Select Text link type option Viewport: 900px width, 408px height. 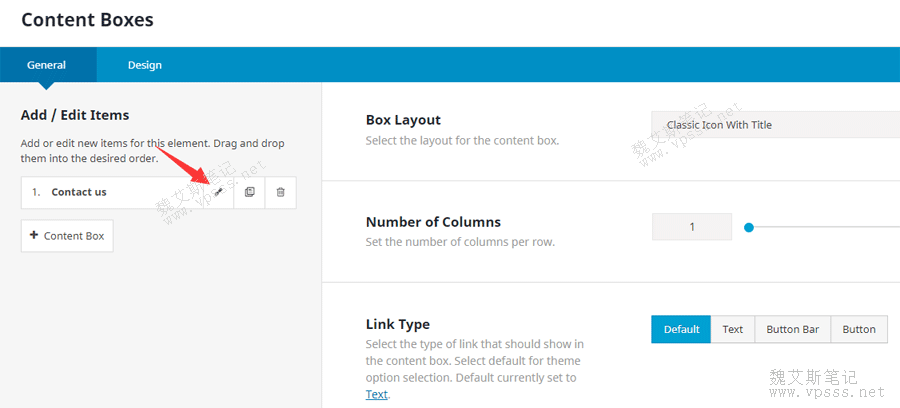tap(733, 329)
